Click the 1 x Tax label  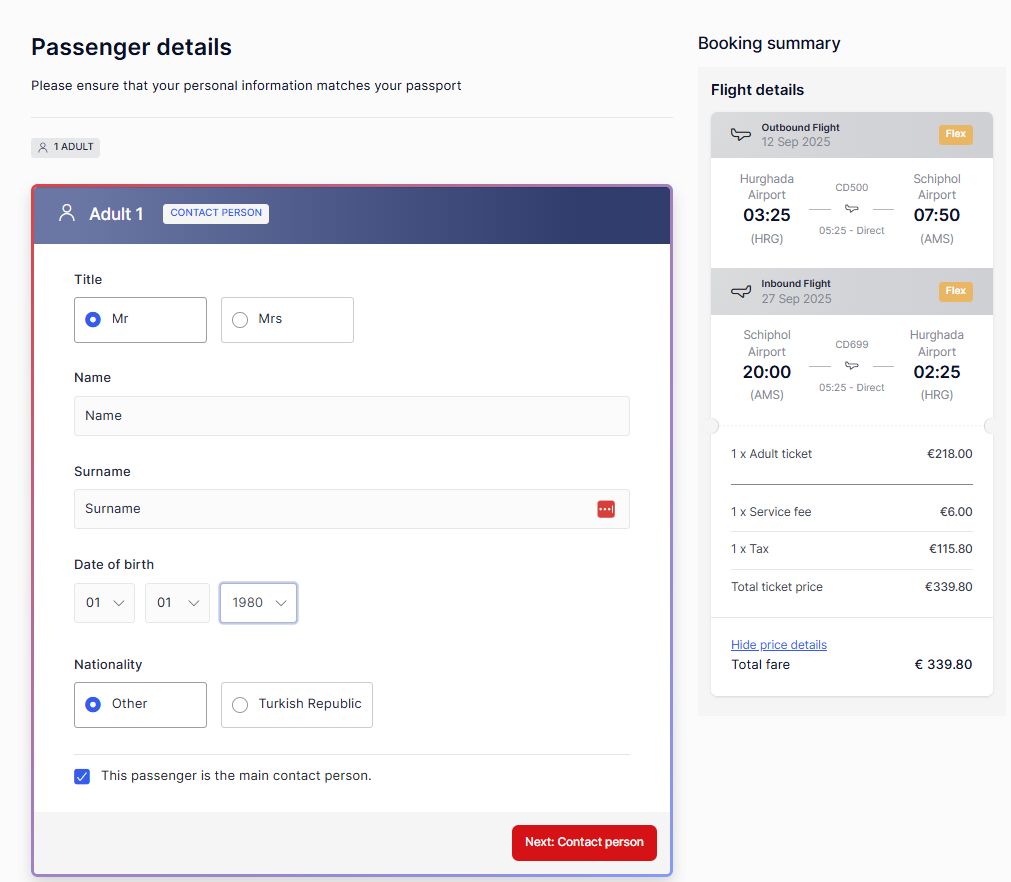749,549
